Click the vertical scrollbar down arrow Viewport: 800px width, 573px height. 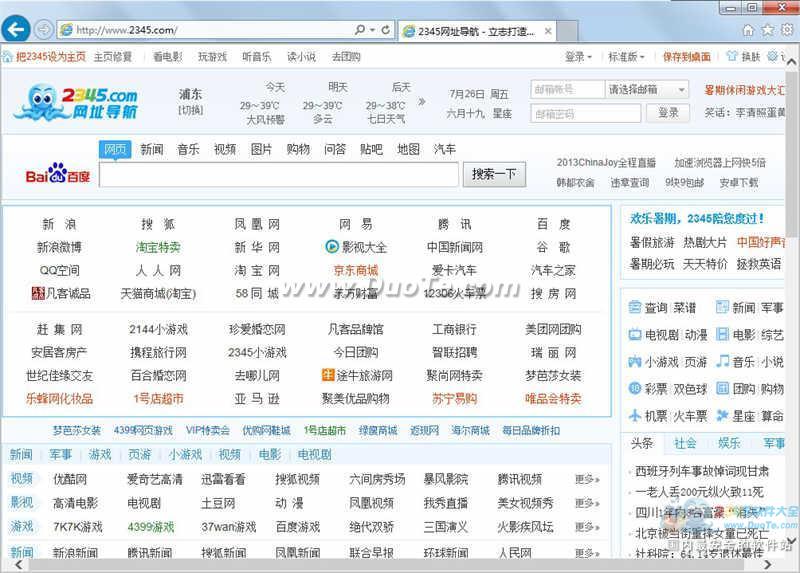[x=792, y=541]
